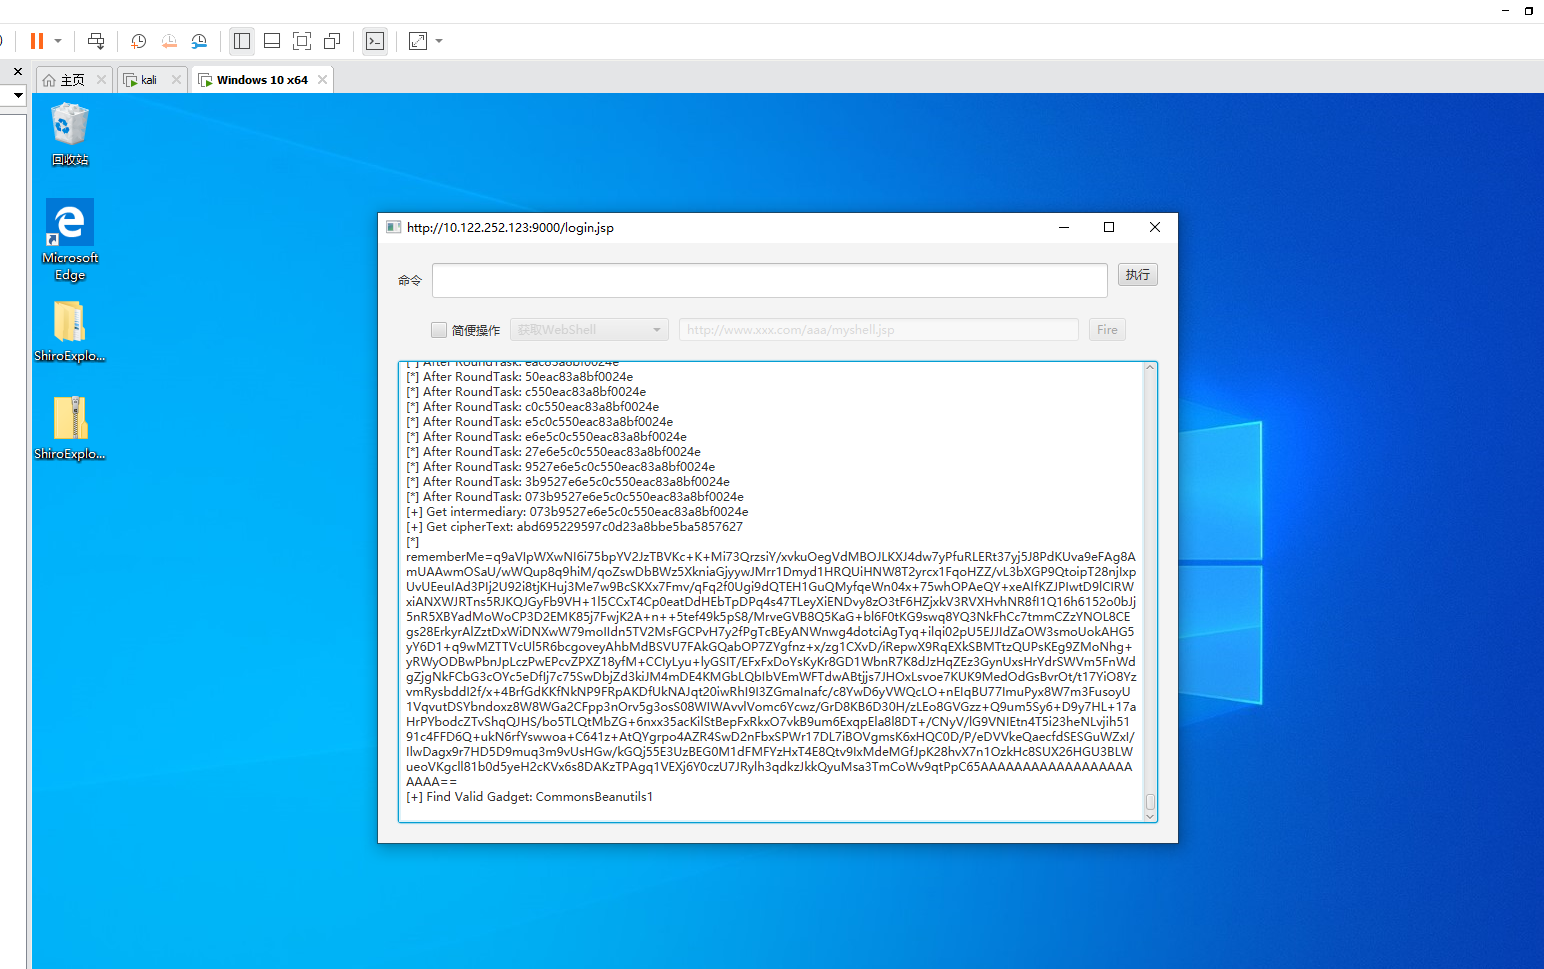Minimize the login.jsp tool window
This screenshot has width=1544, height=969.
(x=1064, y=227)
